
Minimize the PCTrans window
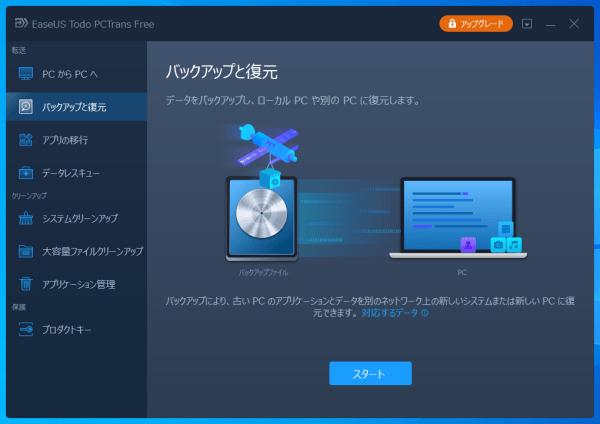click(x=550, y=24)
